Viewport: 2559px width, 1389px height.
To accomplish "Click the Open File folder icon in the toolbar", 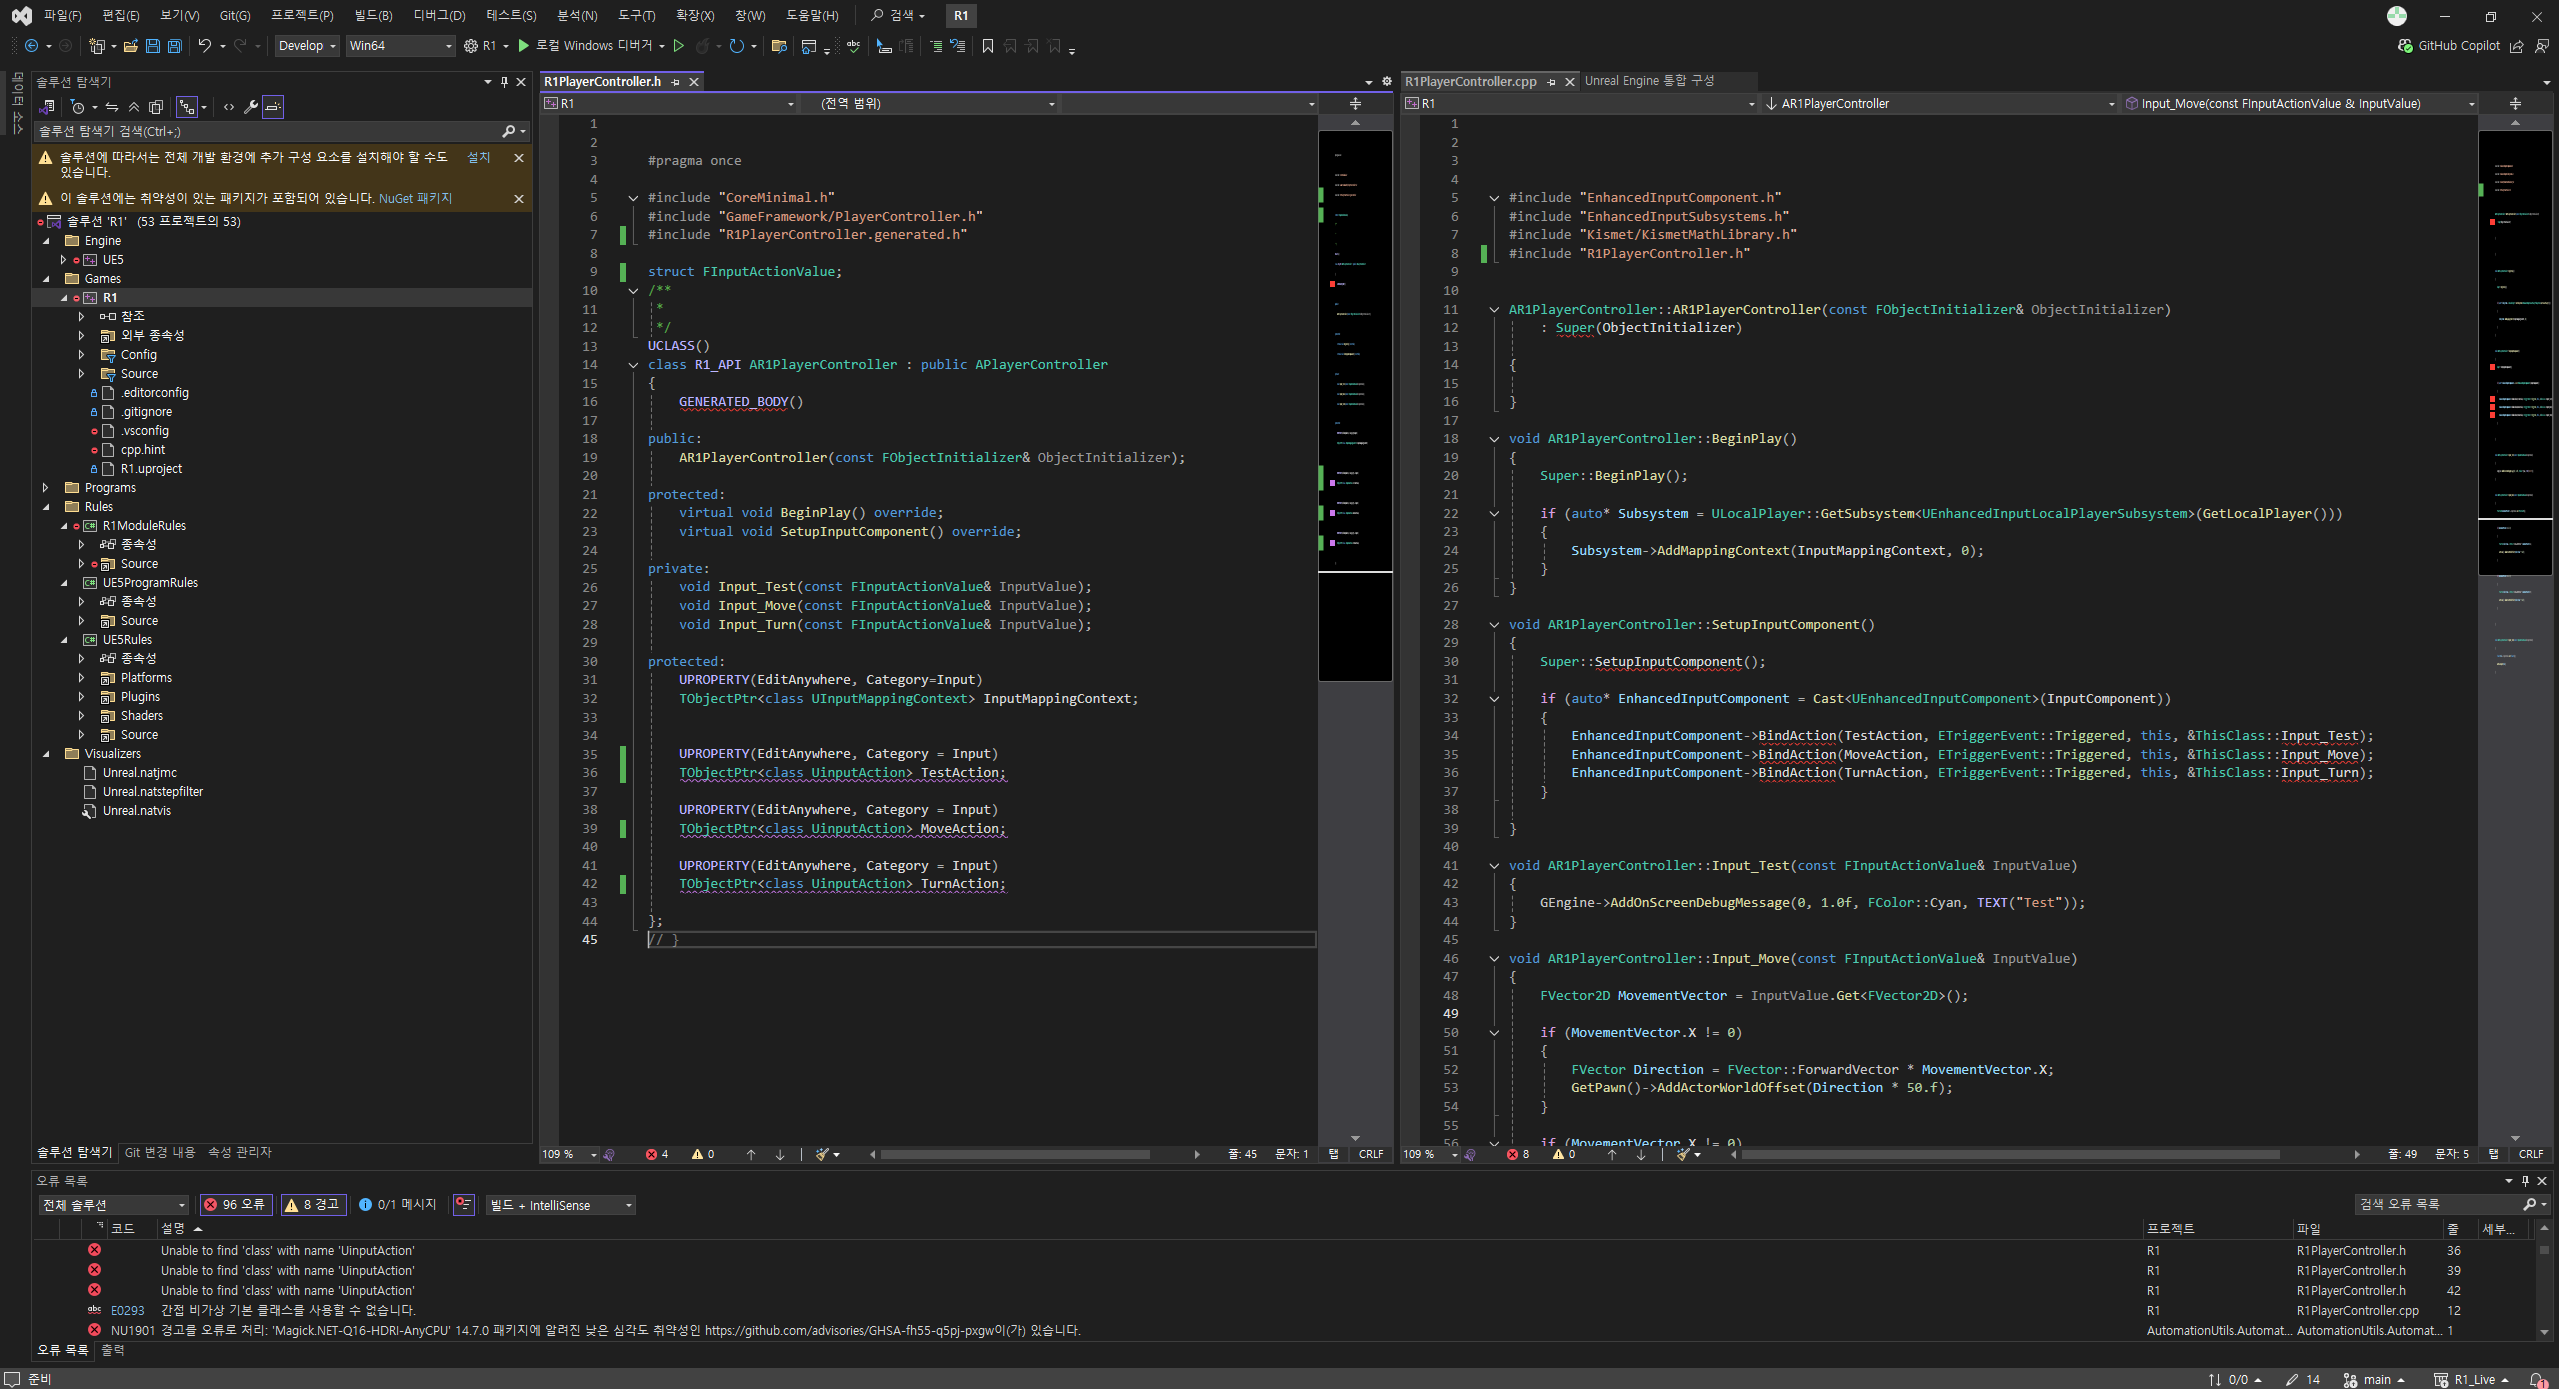I will [x=131, y=46].
